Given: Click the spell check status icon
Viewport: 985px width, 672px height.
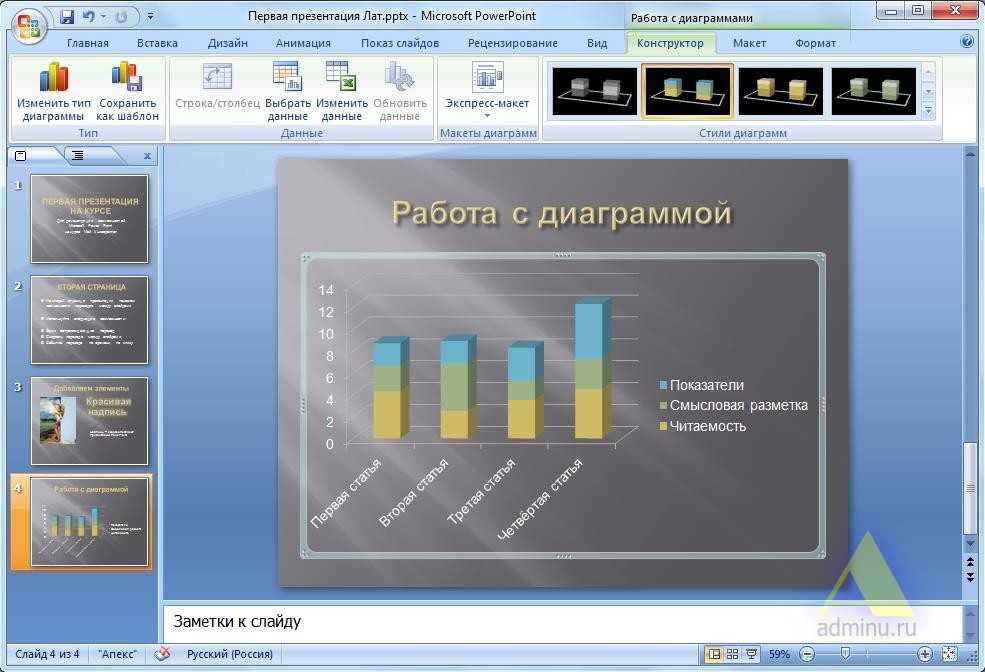Looking at the screenshot, I should (x=163, y=654).
